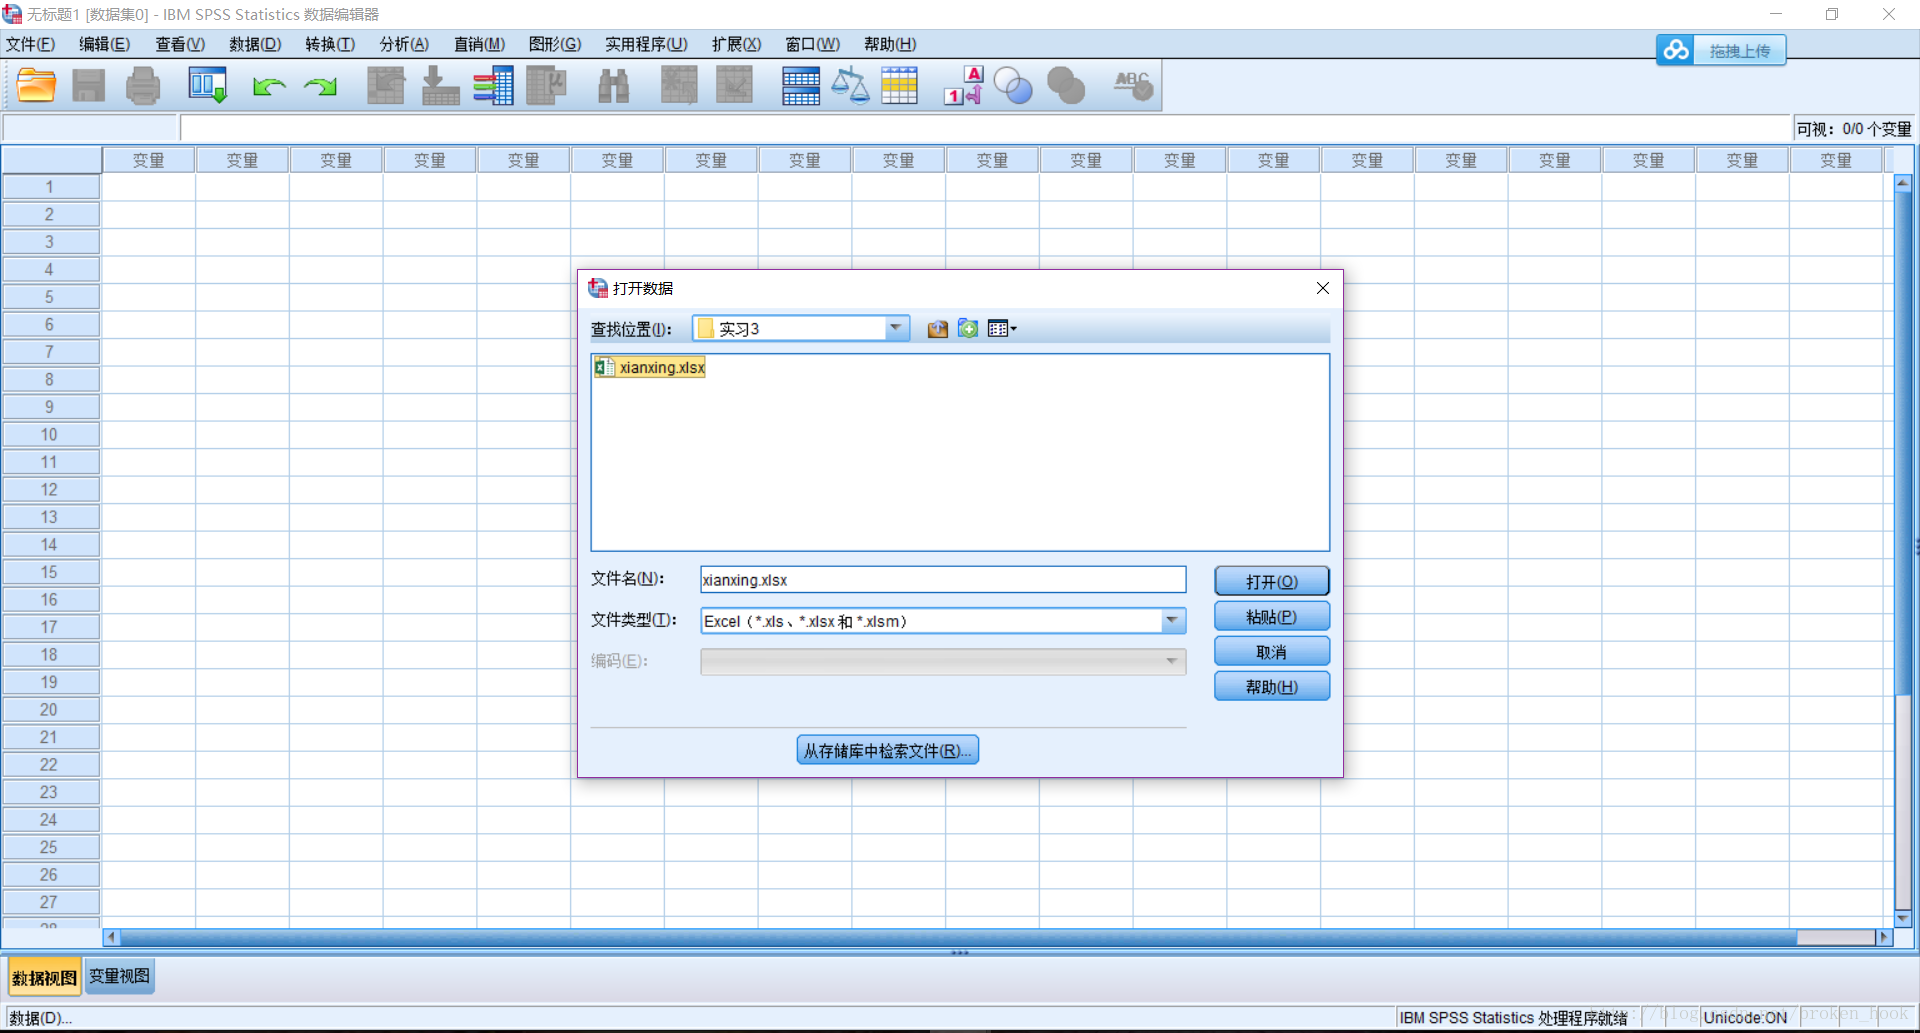The width and height of the screenshot is (1920, 1033).
Task: Click the open data document toolbar icon
Action: pyautogui.click(x=36, y=86)
